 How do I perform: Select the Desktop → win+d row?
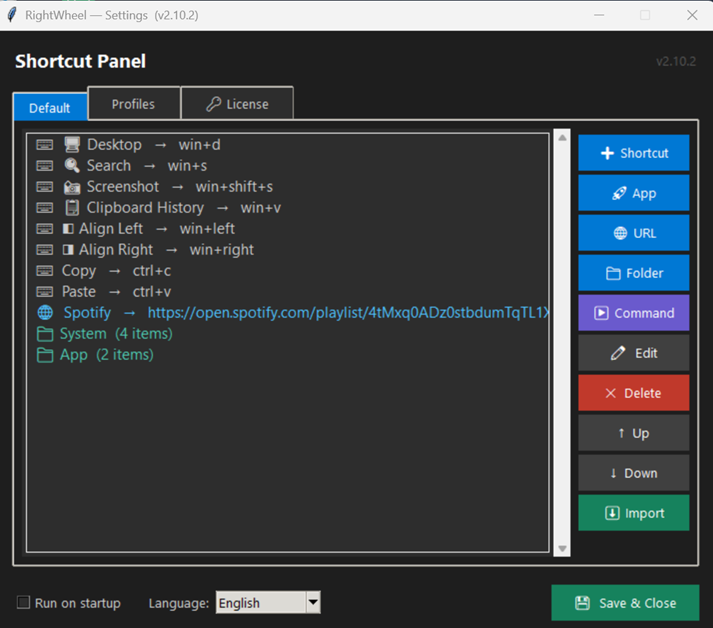pos(287,145)
